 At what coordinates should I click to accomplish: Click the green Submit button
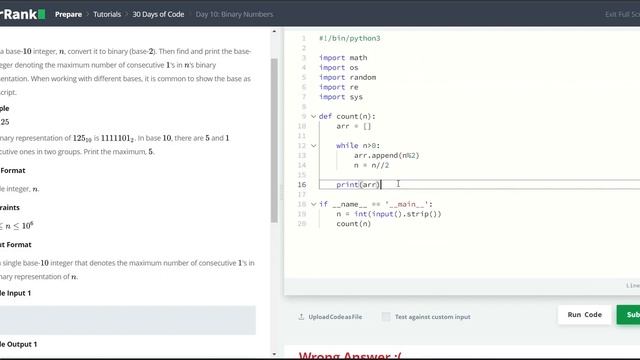tap(628, 315)
